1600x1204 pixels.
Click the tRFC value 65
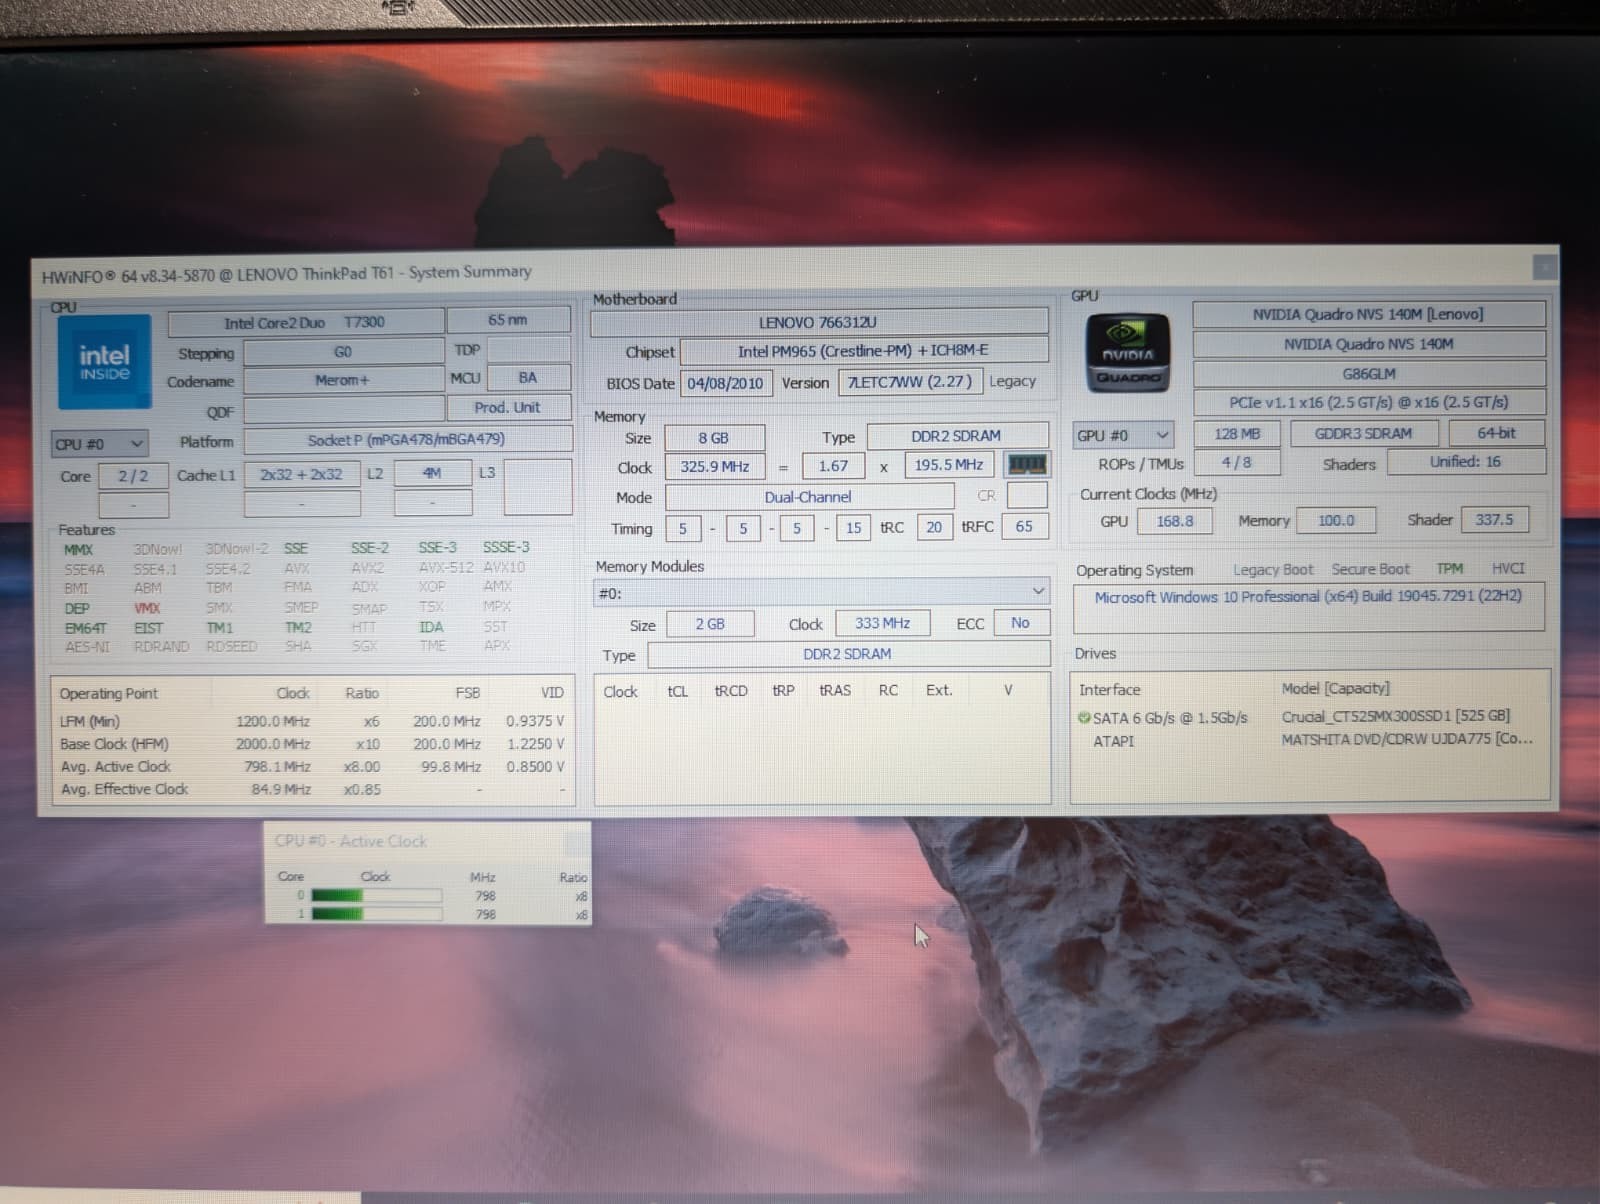pyautogui.click(x=1024, y=526)
